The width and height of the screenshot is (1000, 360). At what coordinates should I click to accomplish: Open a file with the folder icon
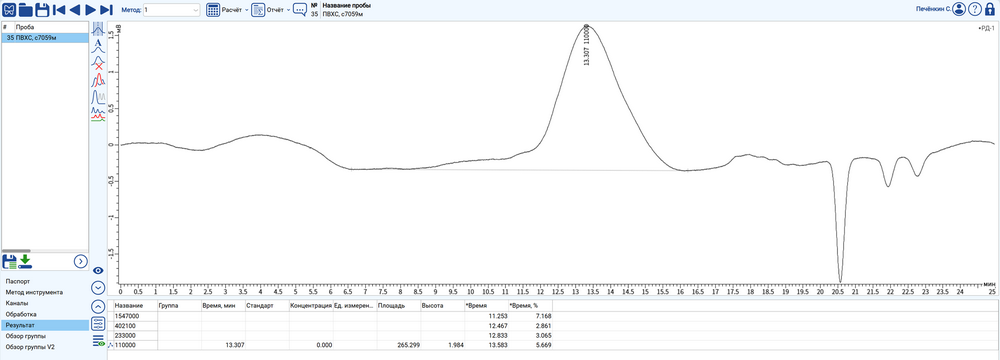(x=26, y=9)
